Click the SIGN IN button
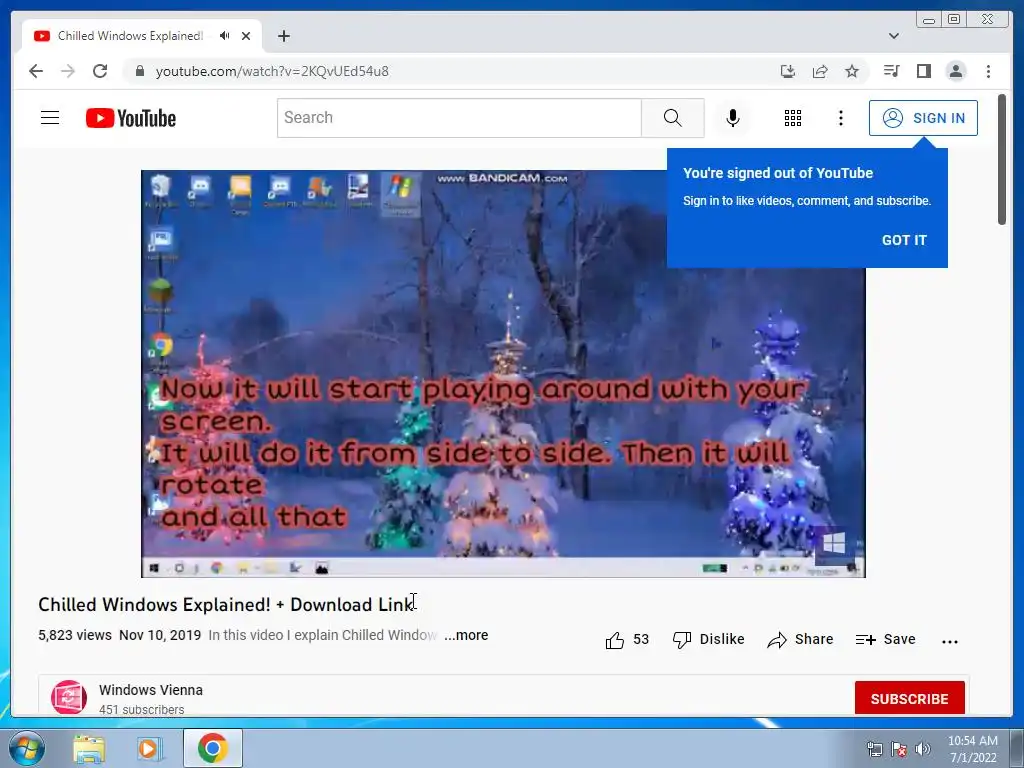The width and height of the screenshot is (1024, 768). 923,118
